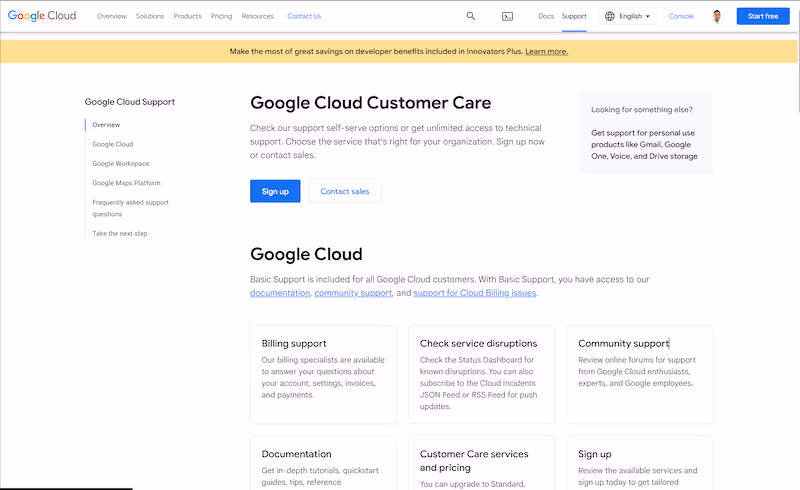Click the Start free button
Image resolution: width=800 pixels, height=490 pixels.
[x=763, y=16]
